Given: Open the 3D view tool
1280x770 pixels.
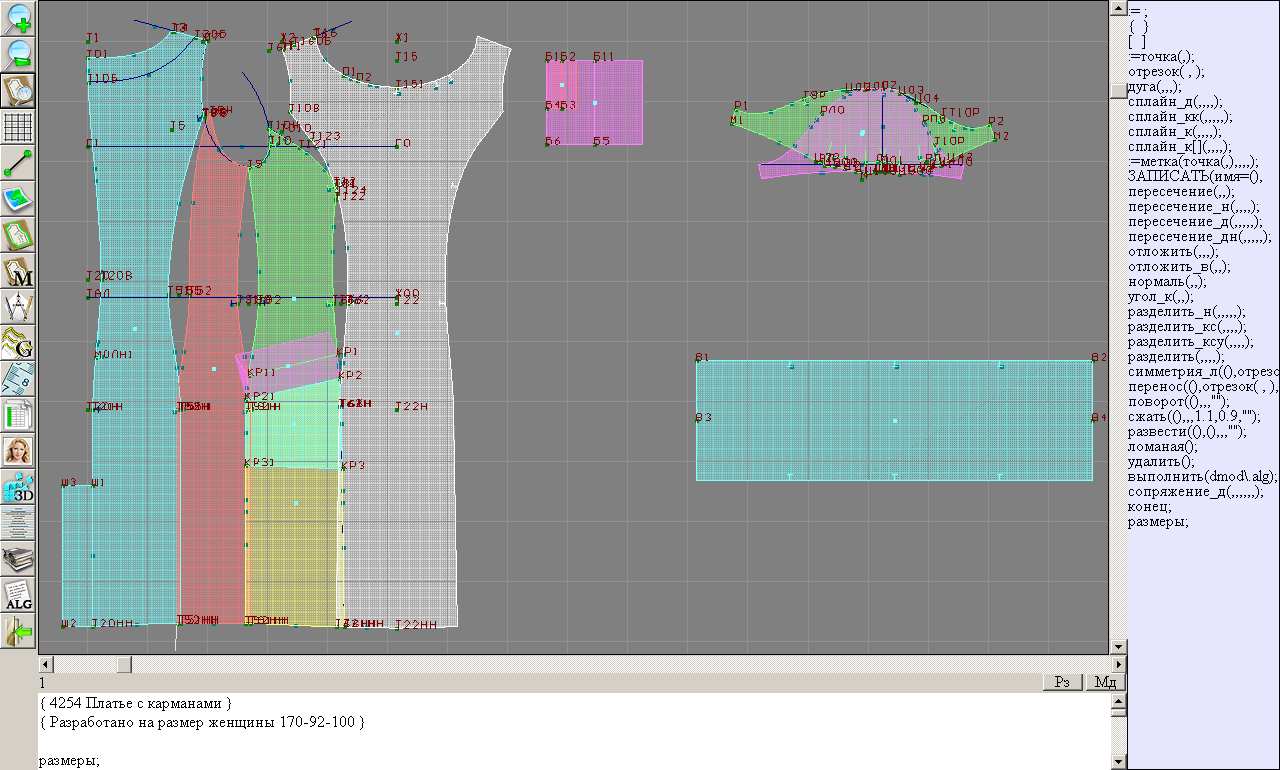Looking at the screenshot, I should (x=19, y=487).
